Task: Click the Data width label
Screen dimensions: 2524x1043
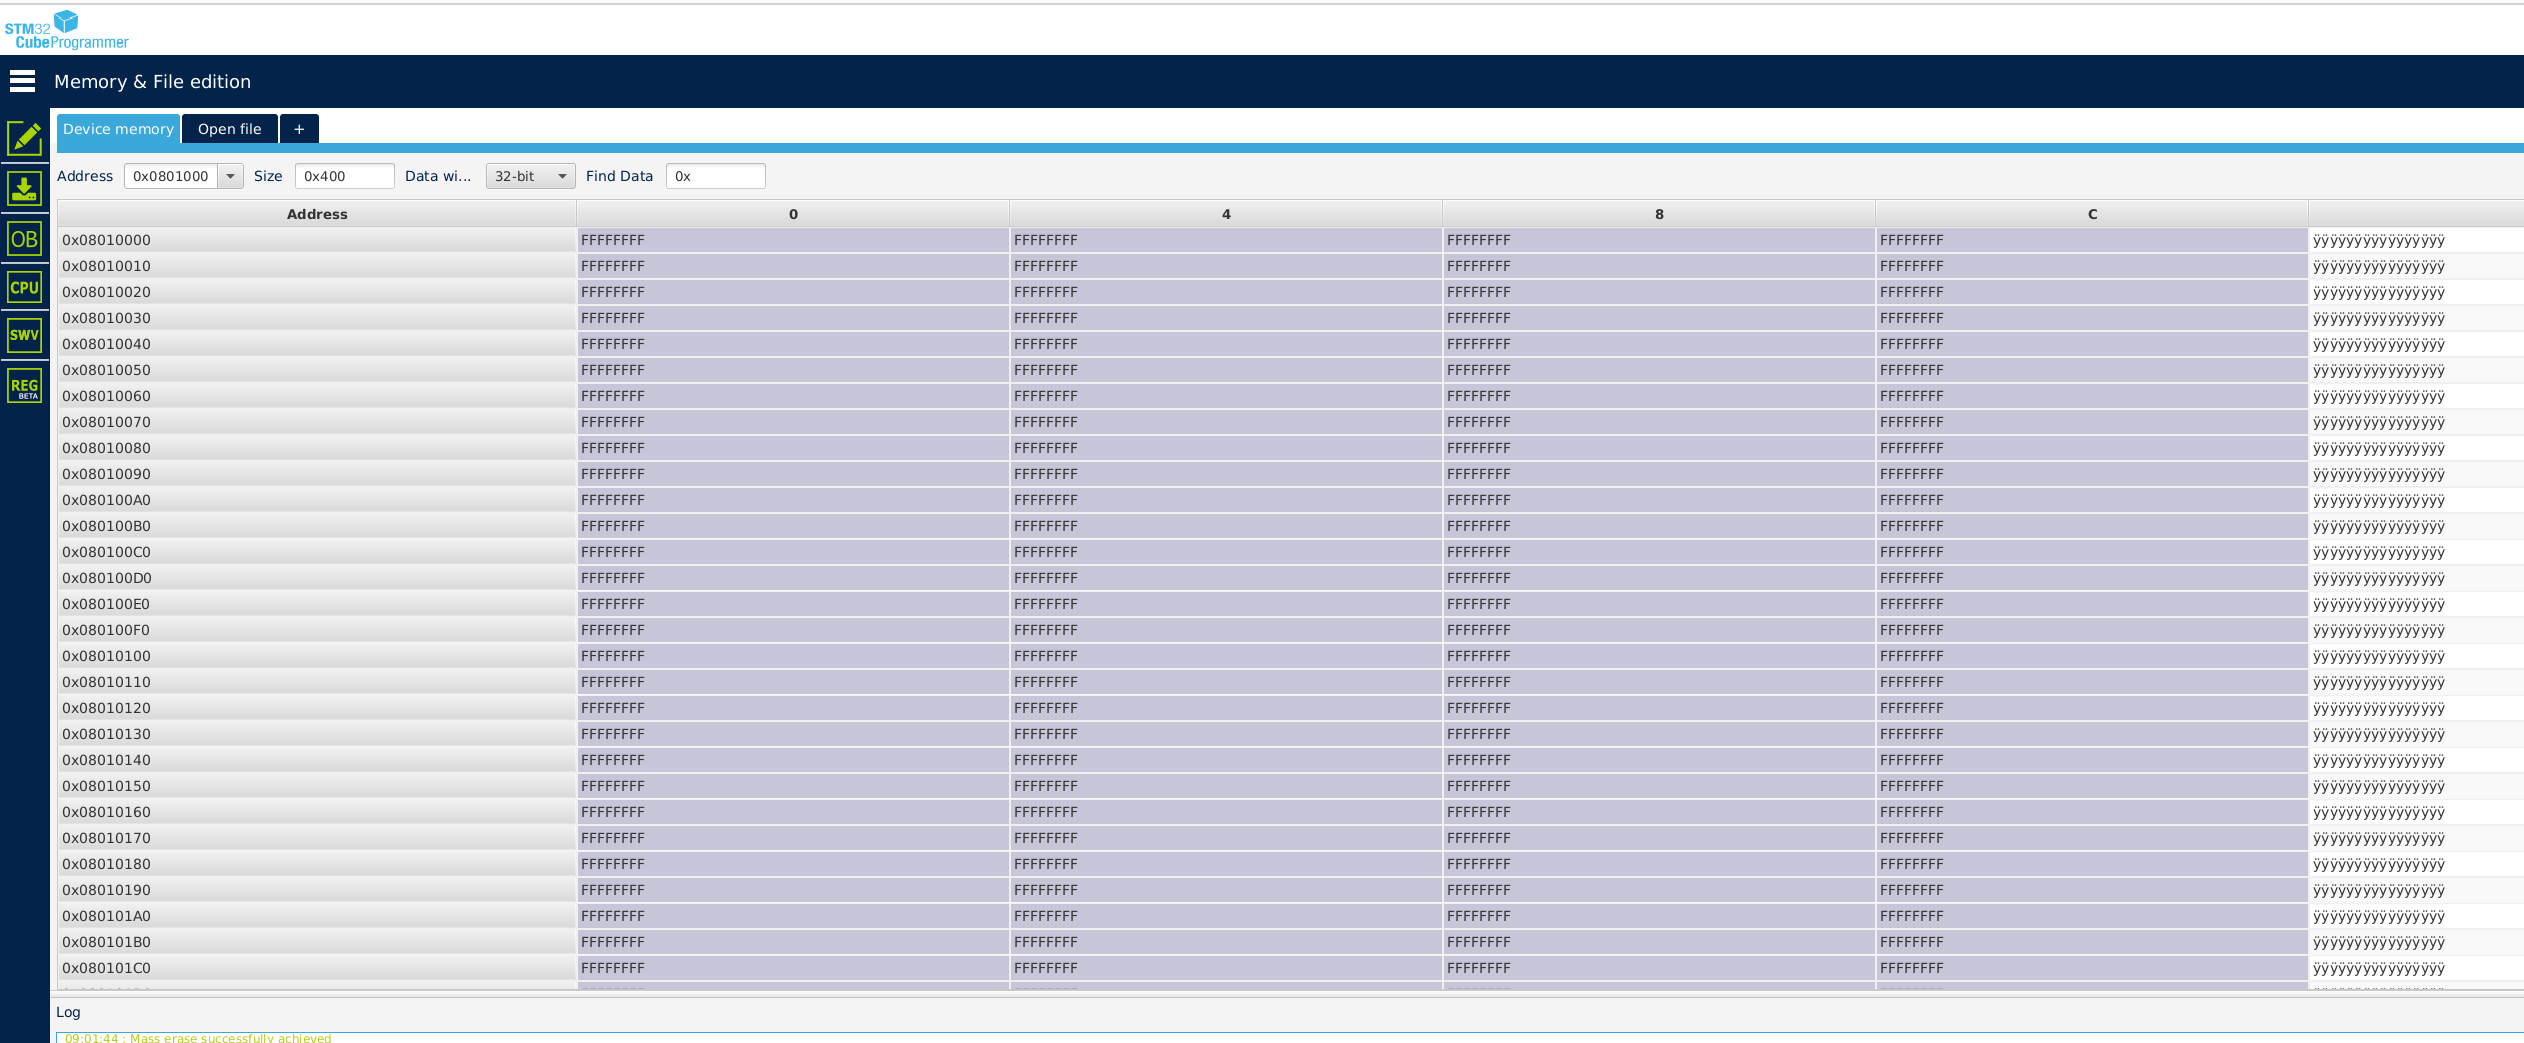Action: point(438,176)
